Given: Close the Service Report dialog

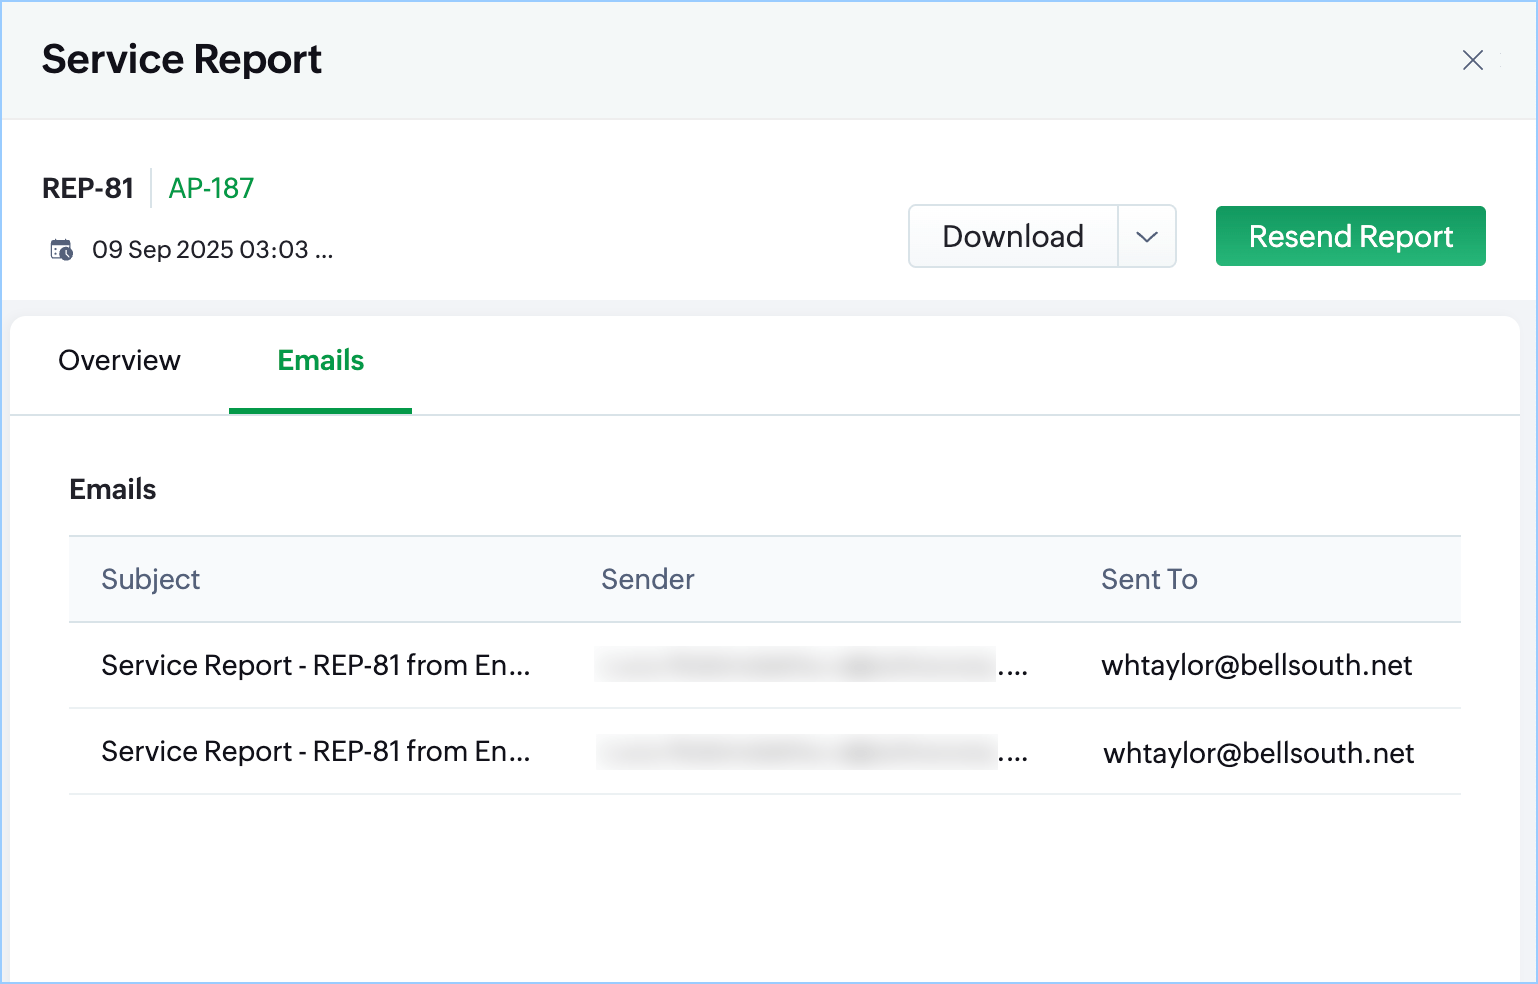Looking at the screenshot, I should (x=1472, y=60).
